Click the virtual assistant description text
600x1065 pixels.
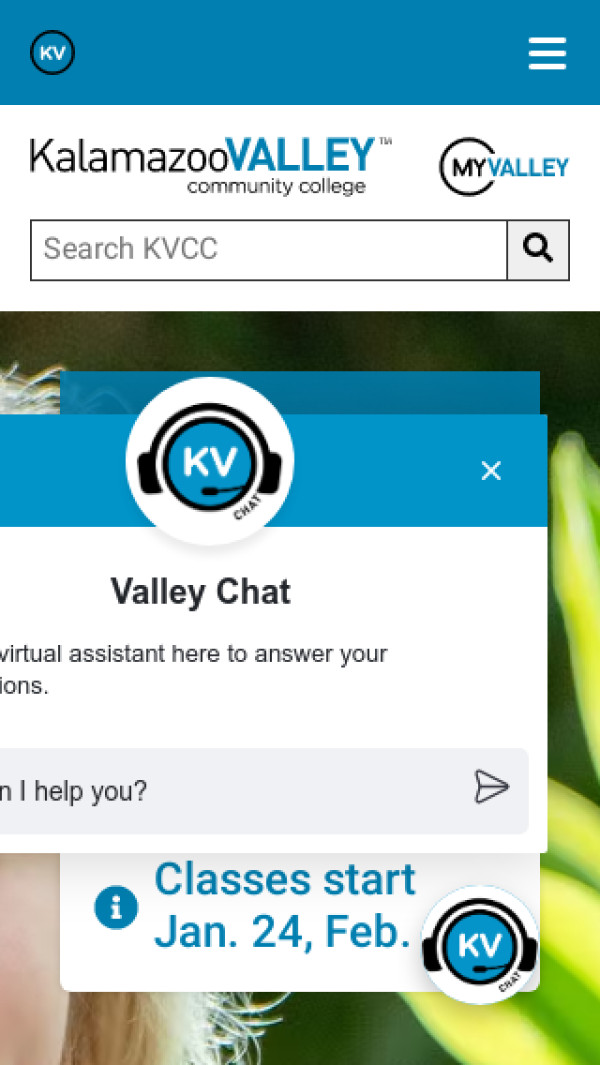click(194, 670)
